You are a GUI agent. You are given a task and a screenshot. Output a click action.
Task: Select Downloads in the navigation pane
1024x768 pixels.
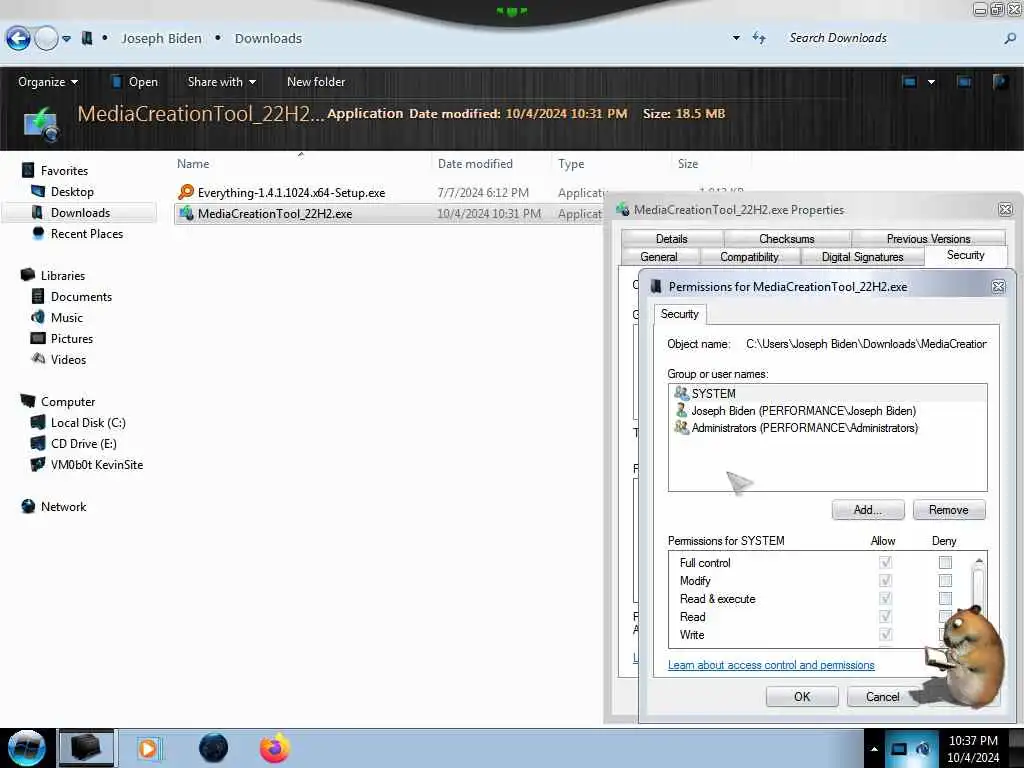click(80, 213)
